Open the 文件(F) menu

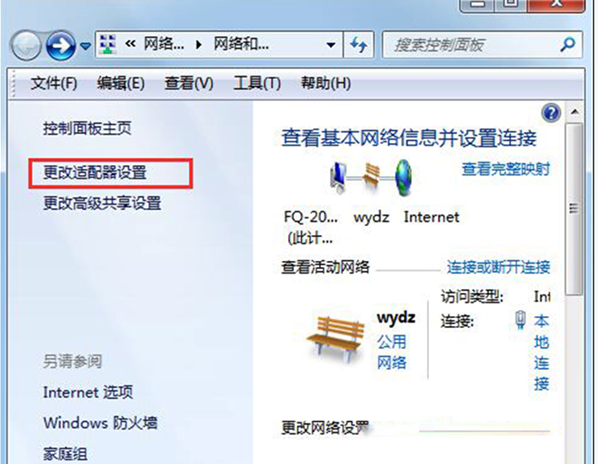54,83
